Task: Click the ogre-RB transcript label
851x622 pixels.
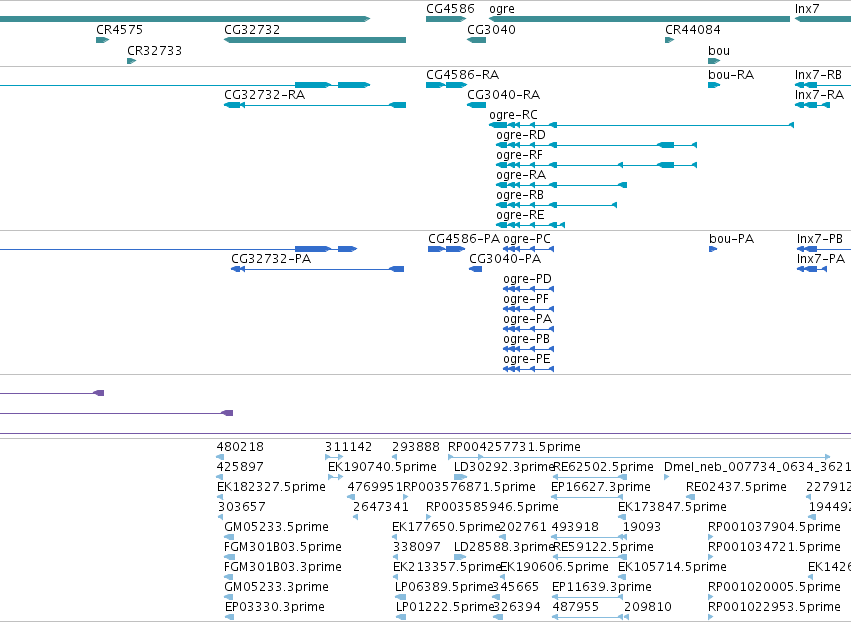Action: (519, 194)
